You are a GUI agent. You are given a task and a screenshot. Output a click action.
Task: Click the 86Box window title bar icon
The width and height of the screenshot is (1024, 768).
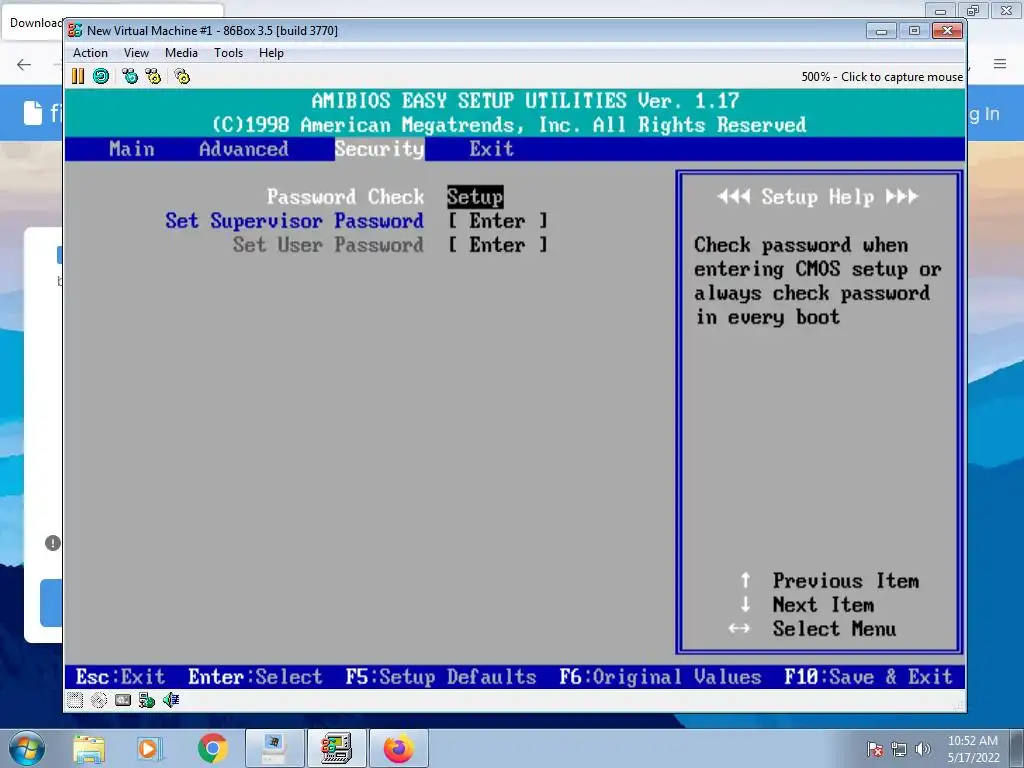75,31
